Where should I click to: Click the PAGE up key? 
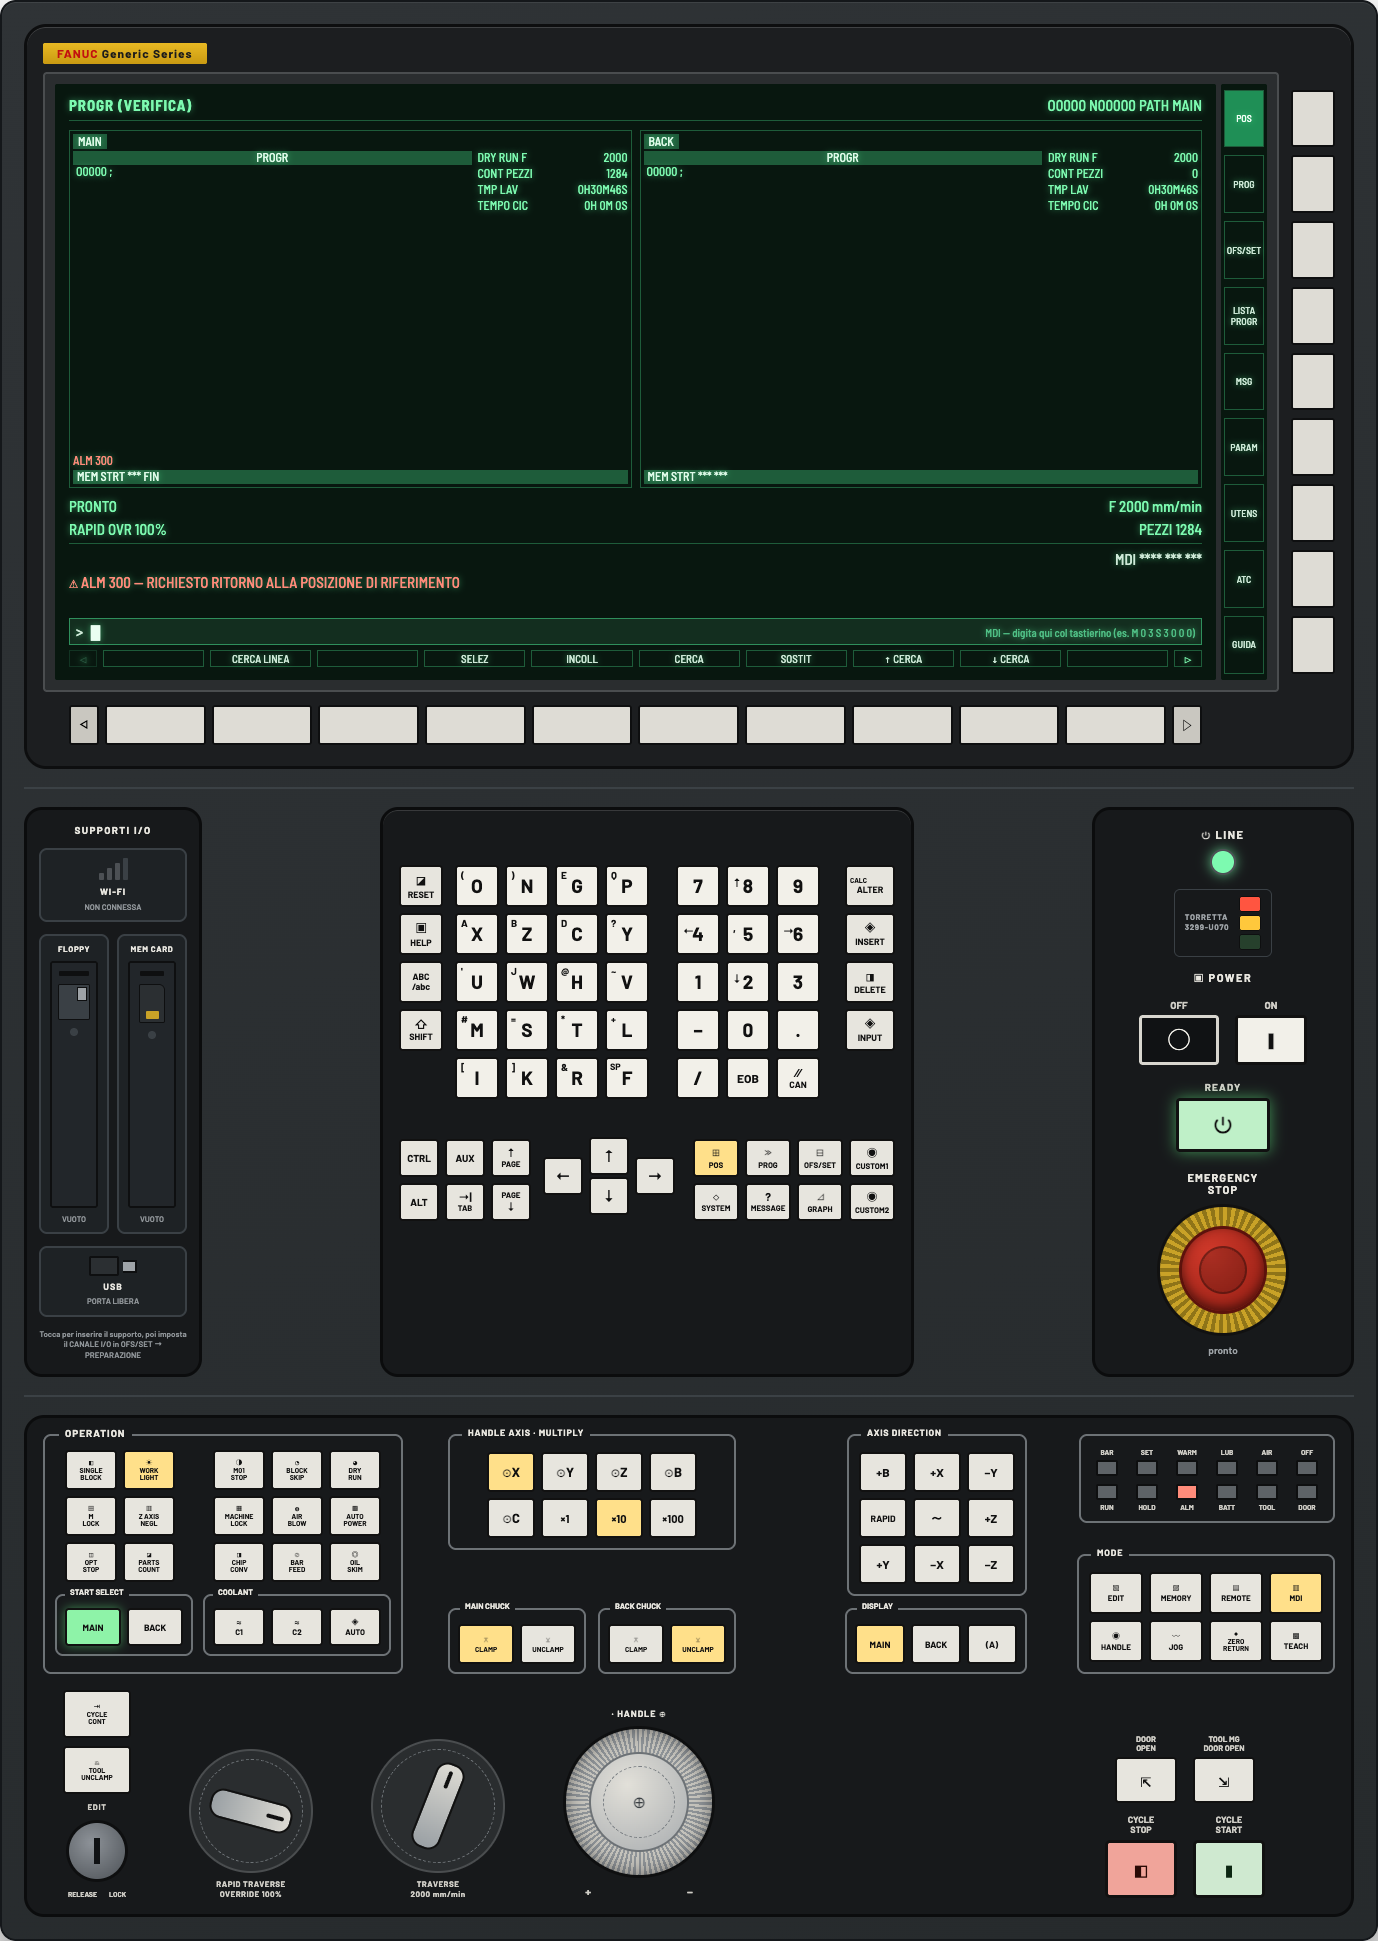511,1158
